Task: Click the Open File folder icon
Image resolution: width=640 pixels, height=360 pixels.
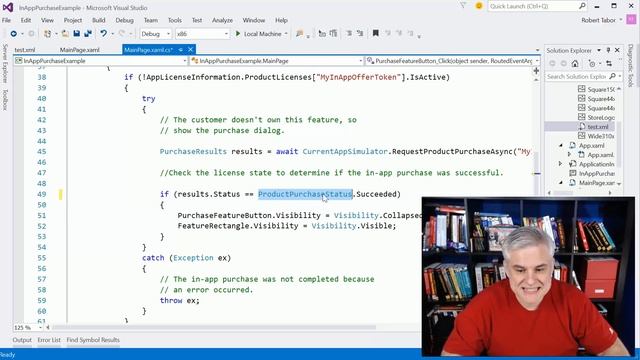Action: click(x=65, y=34)
